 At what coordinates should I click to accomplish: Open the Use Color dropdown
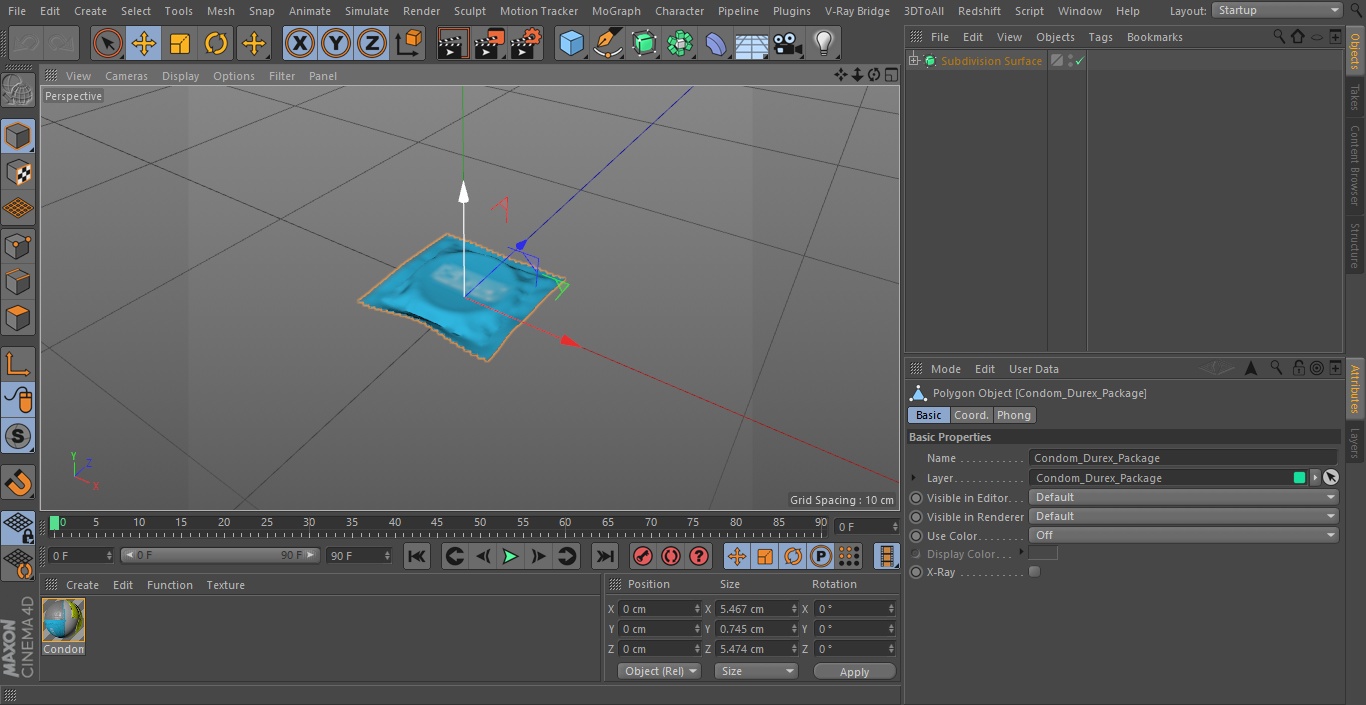click(x=1184, y=535)
